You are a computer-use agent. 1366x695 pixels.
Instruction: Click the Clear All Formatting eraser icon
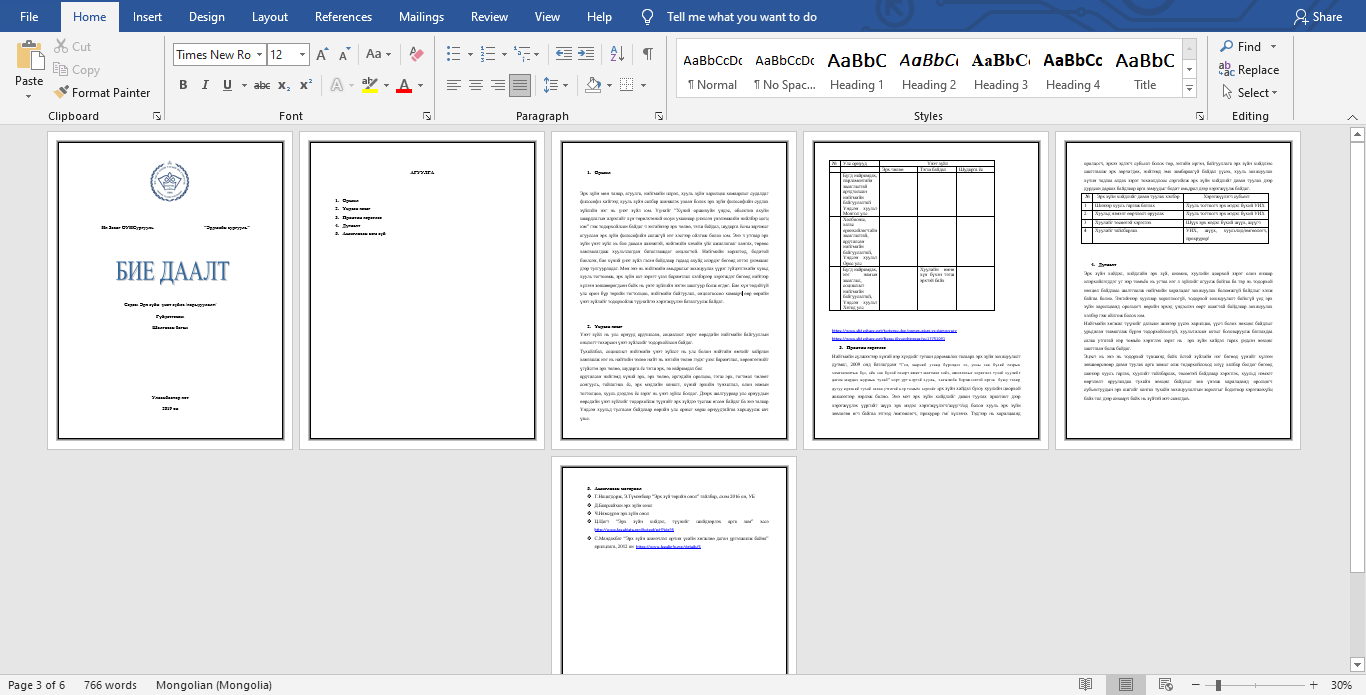[x=418, y=54]
